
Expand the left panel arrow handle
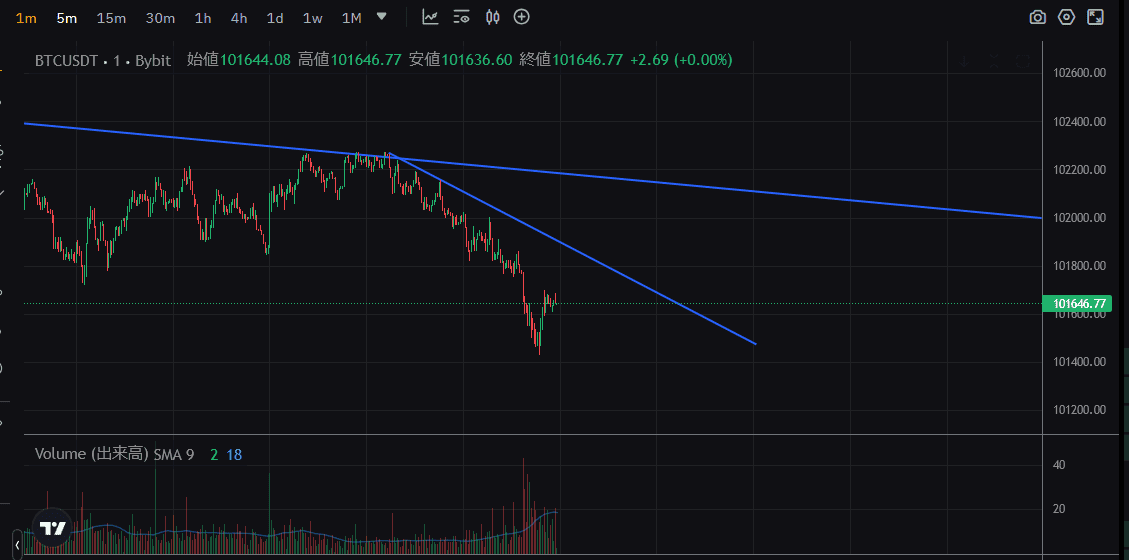tap(16, 544)
